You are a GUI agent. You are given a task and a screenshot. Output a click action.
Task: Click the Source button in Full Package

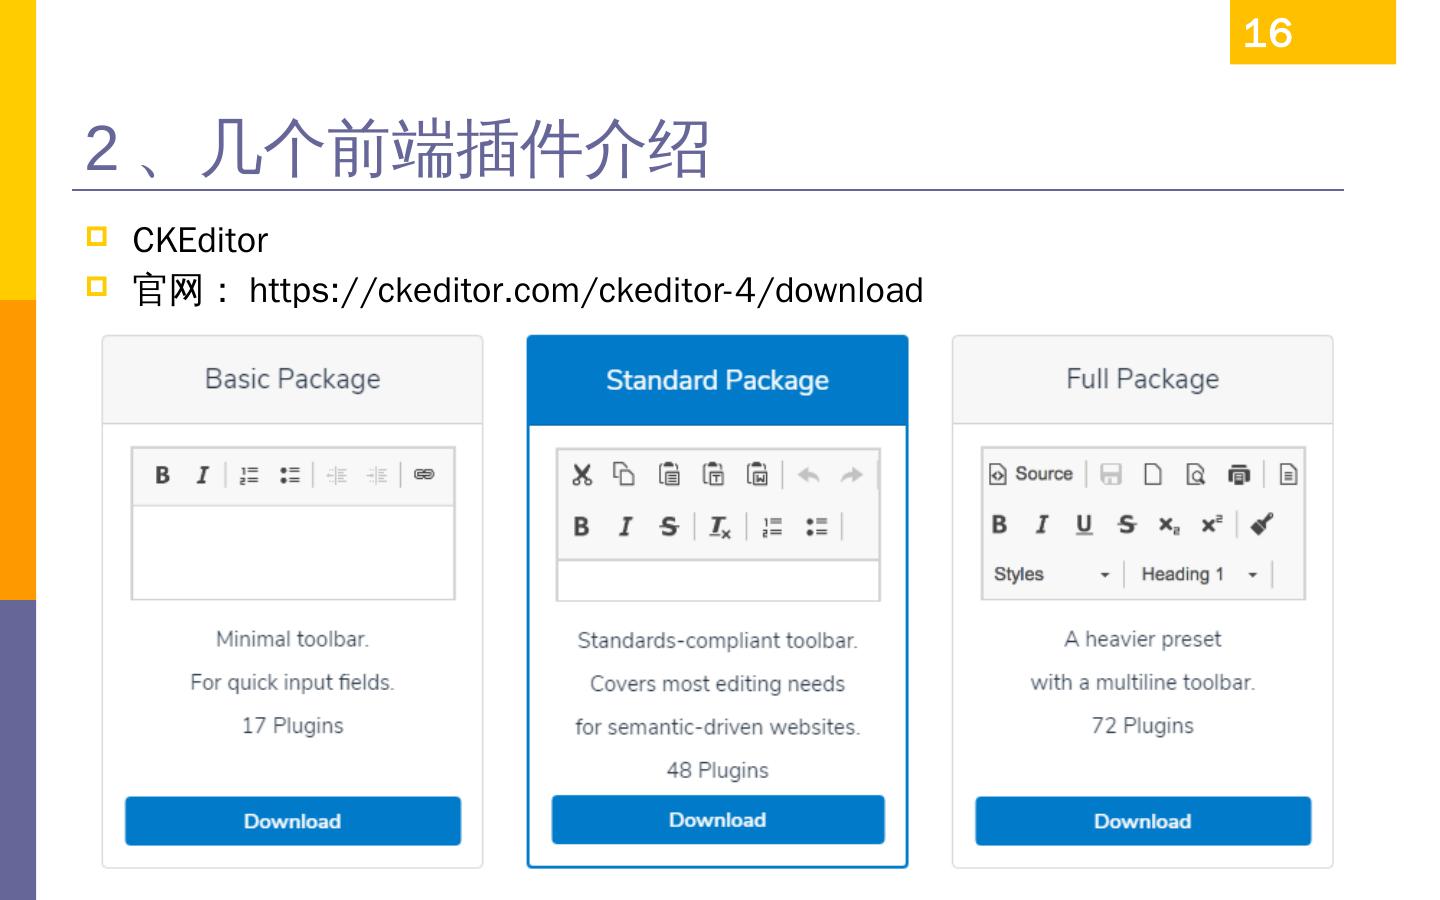click(1031, 474)
